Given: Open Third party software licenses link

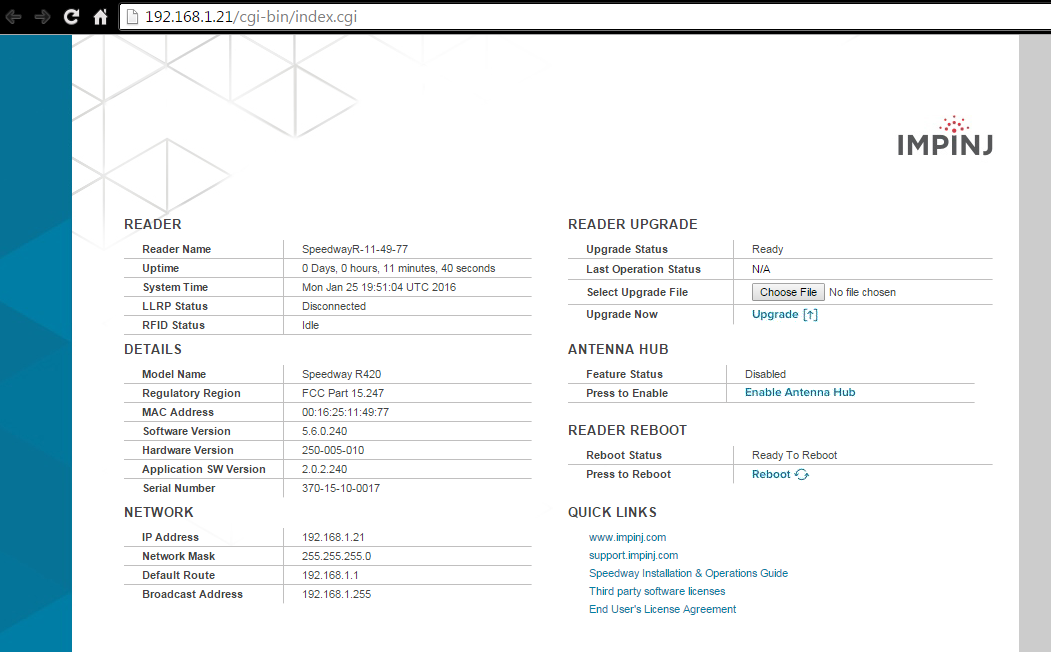Looking at the screenshot, I should coord(657,592).
